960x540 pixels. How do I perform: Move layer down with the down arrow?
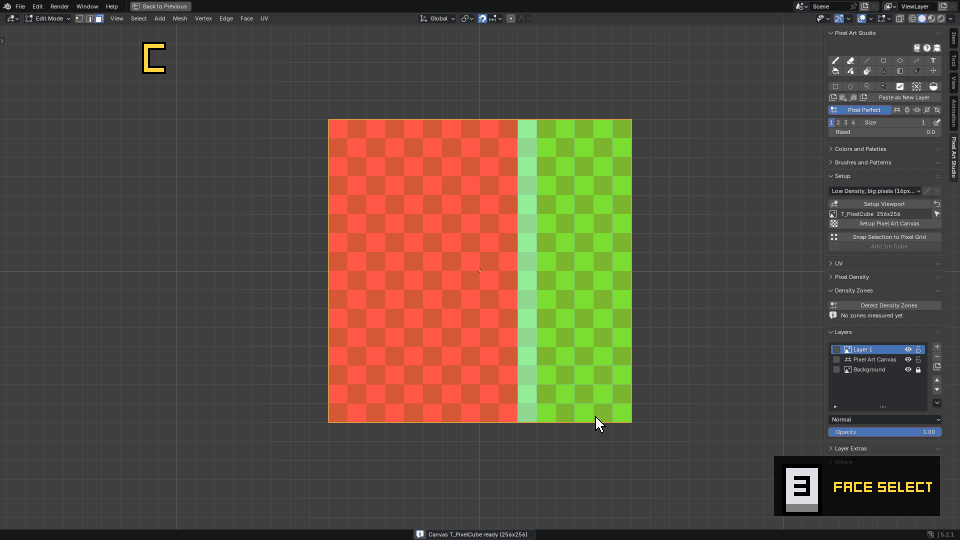coord(937,389)
